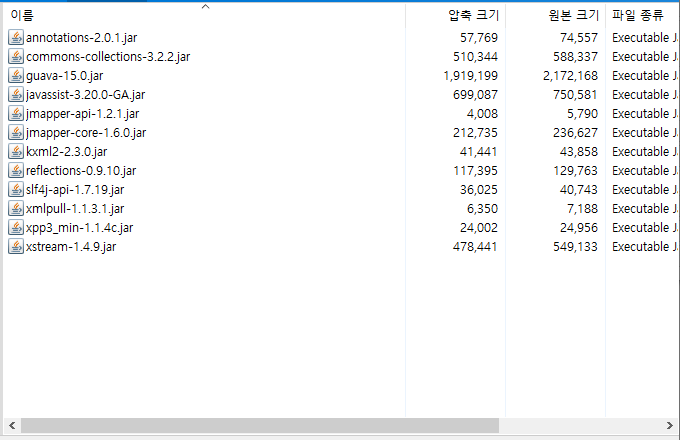Click the sort direction arrow above 이름 column
Image resolution: width=680 pixels, height=440 pixels.
click(x=206, y=7)
